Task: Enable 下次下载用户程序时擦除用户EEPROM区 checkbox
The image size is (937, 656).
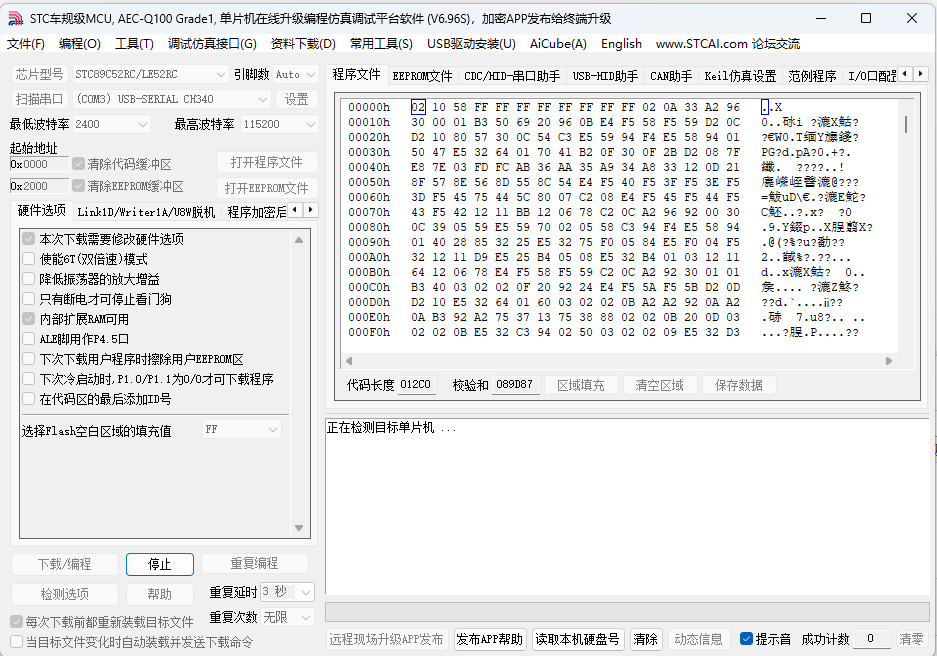Action: 29,359
